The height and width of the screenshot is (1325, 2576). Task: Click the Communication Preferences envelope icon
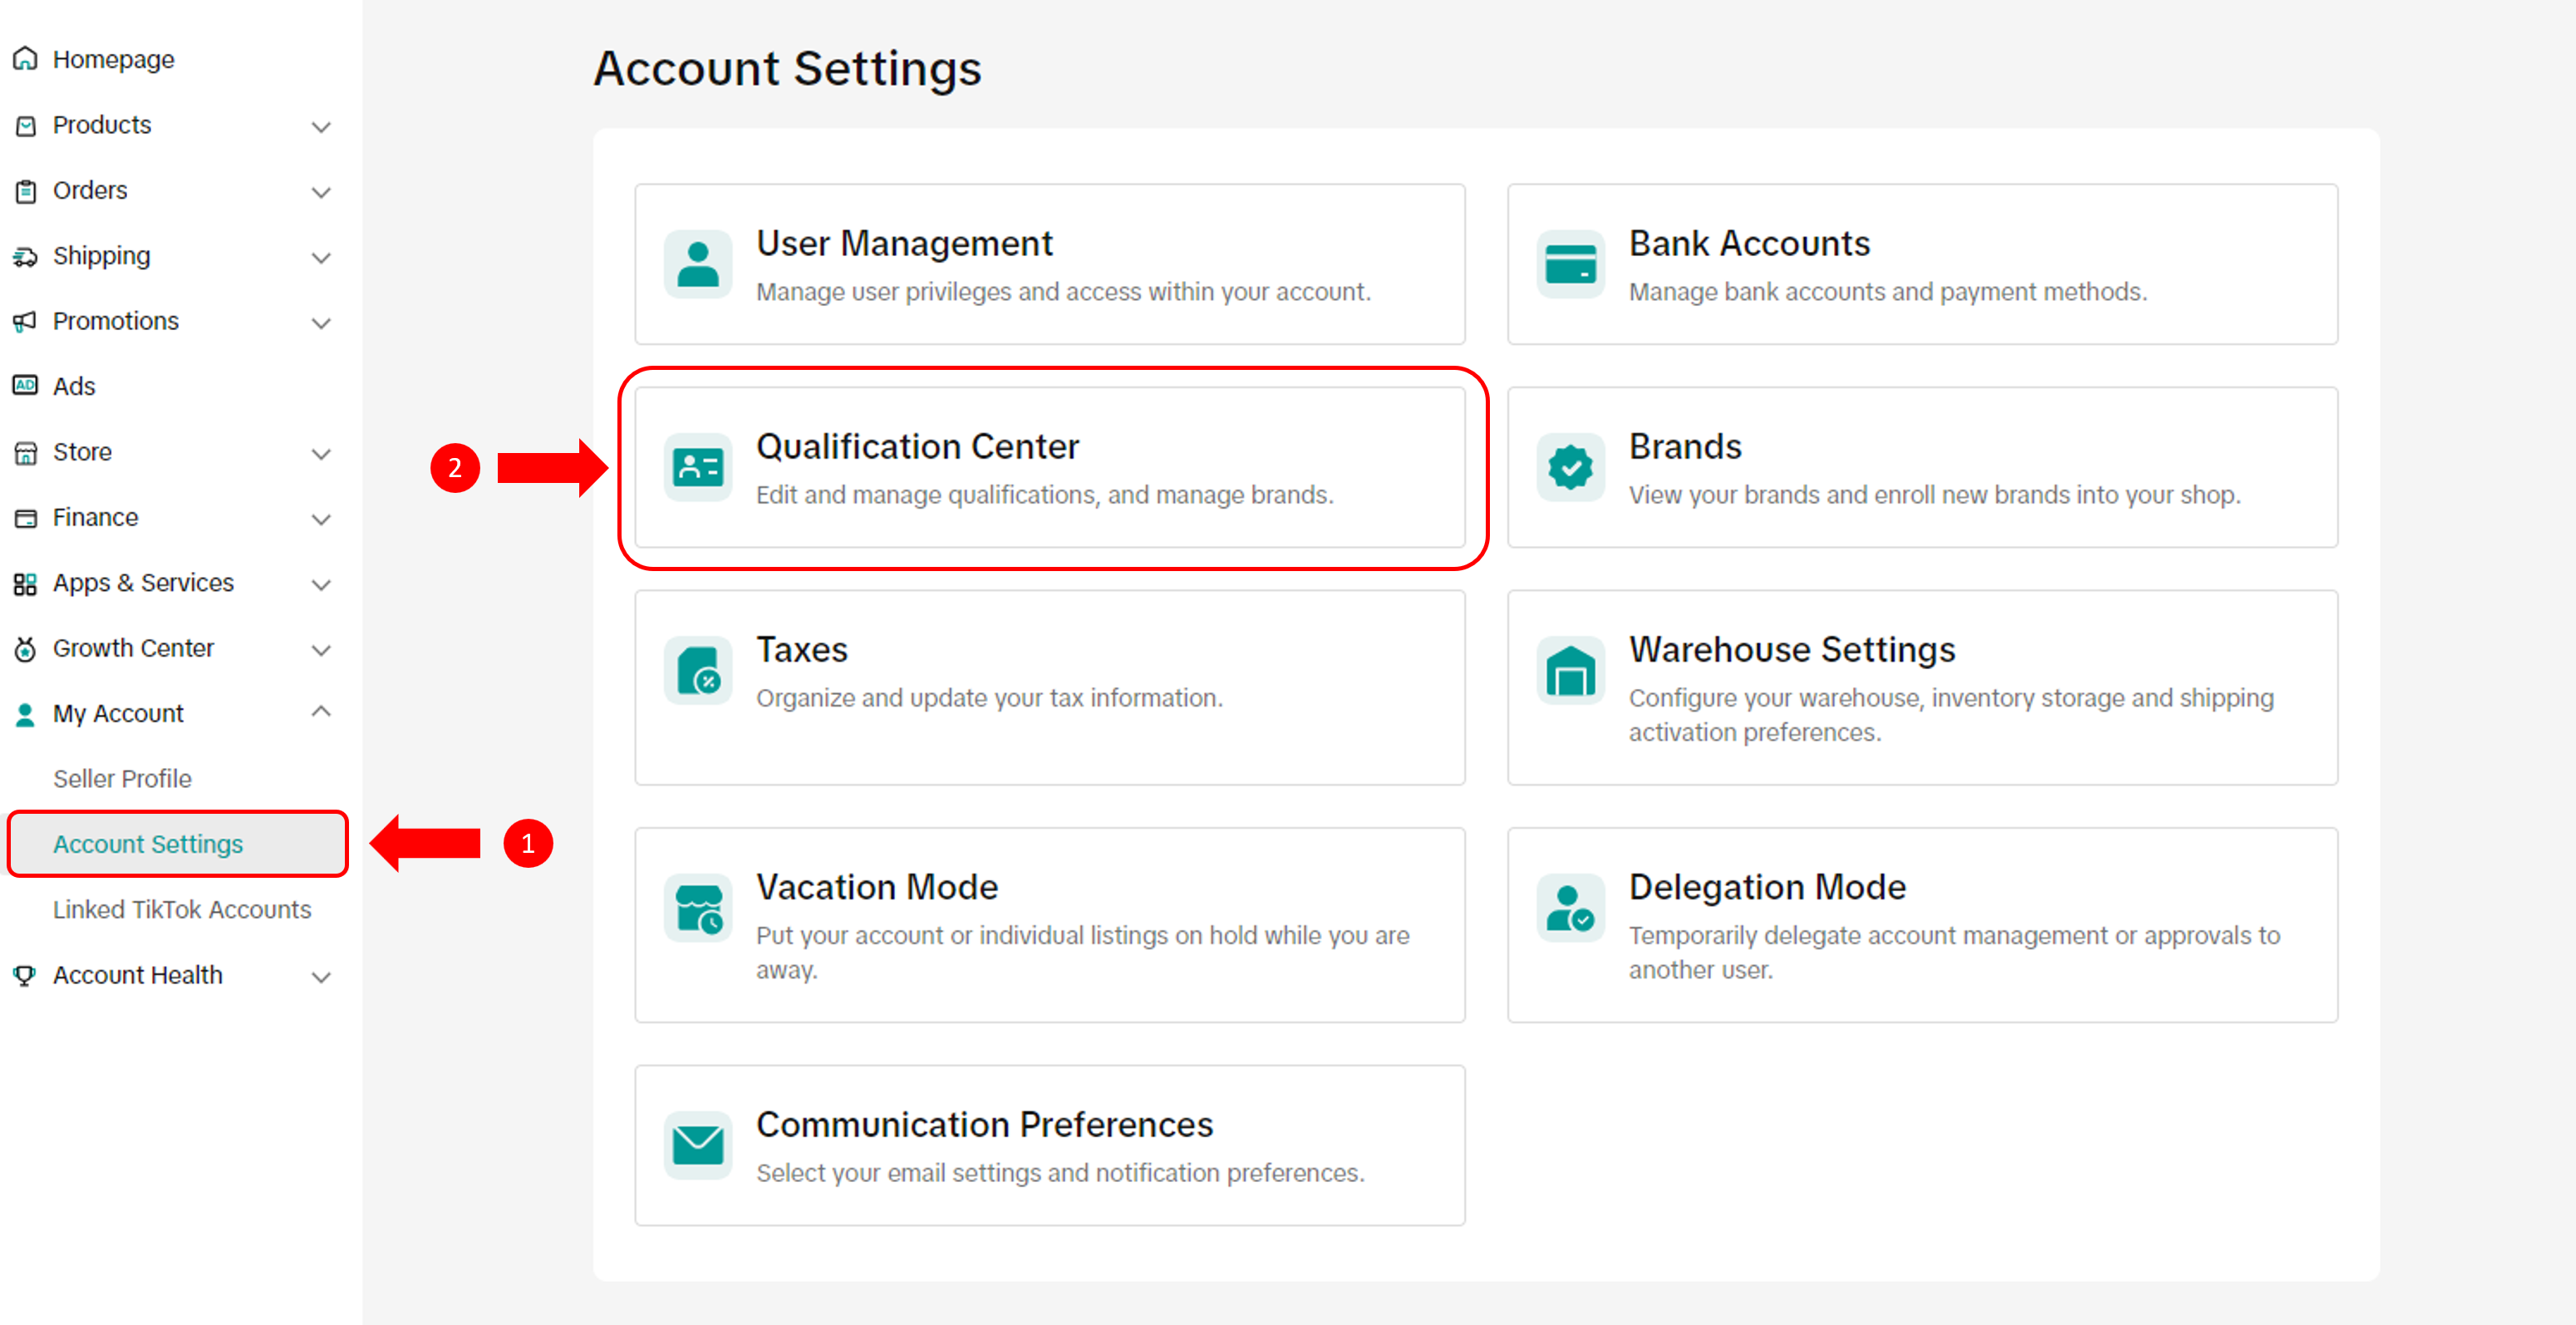697,1145
